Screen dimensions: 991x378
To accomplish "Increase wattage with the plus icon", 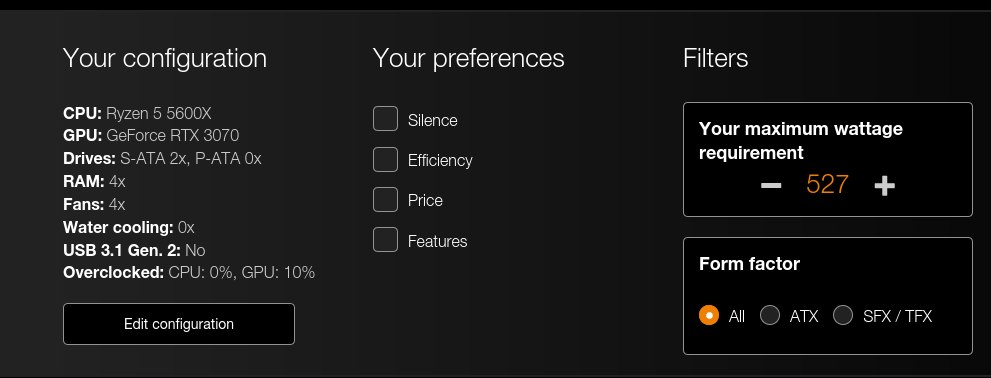I will (884, 186).
